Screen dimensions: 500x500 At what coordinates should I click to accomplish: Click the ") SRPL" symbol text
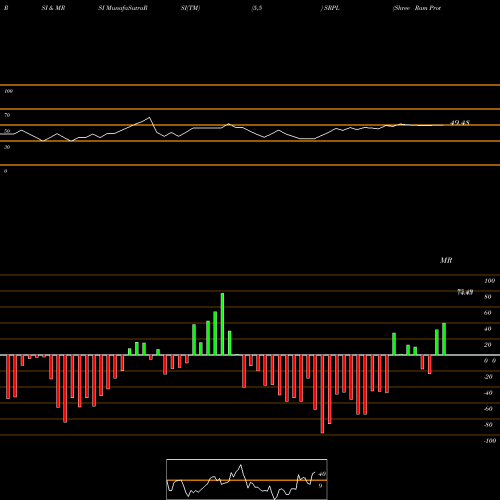click(x=330, y=8)
